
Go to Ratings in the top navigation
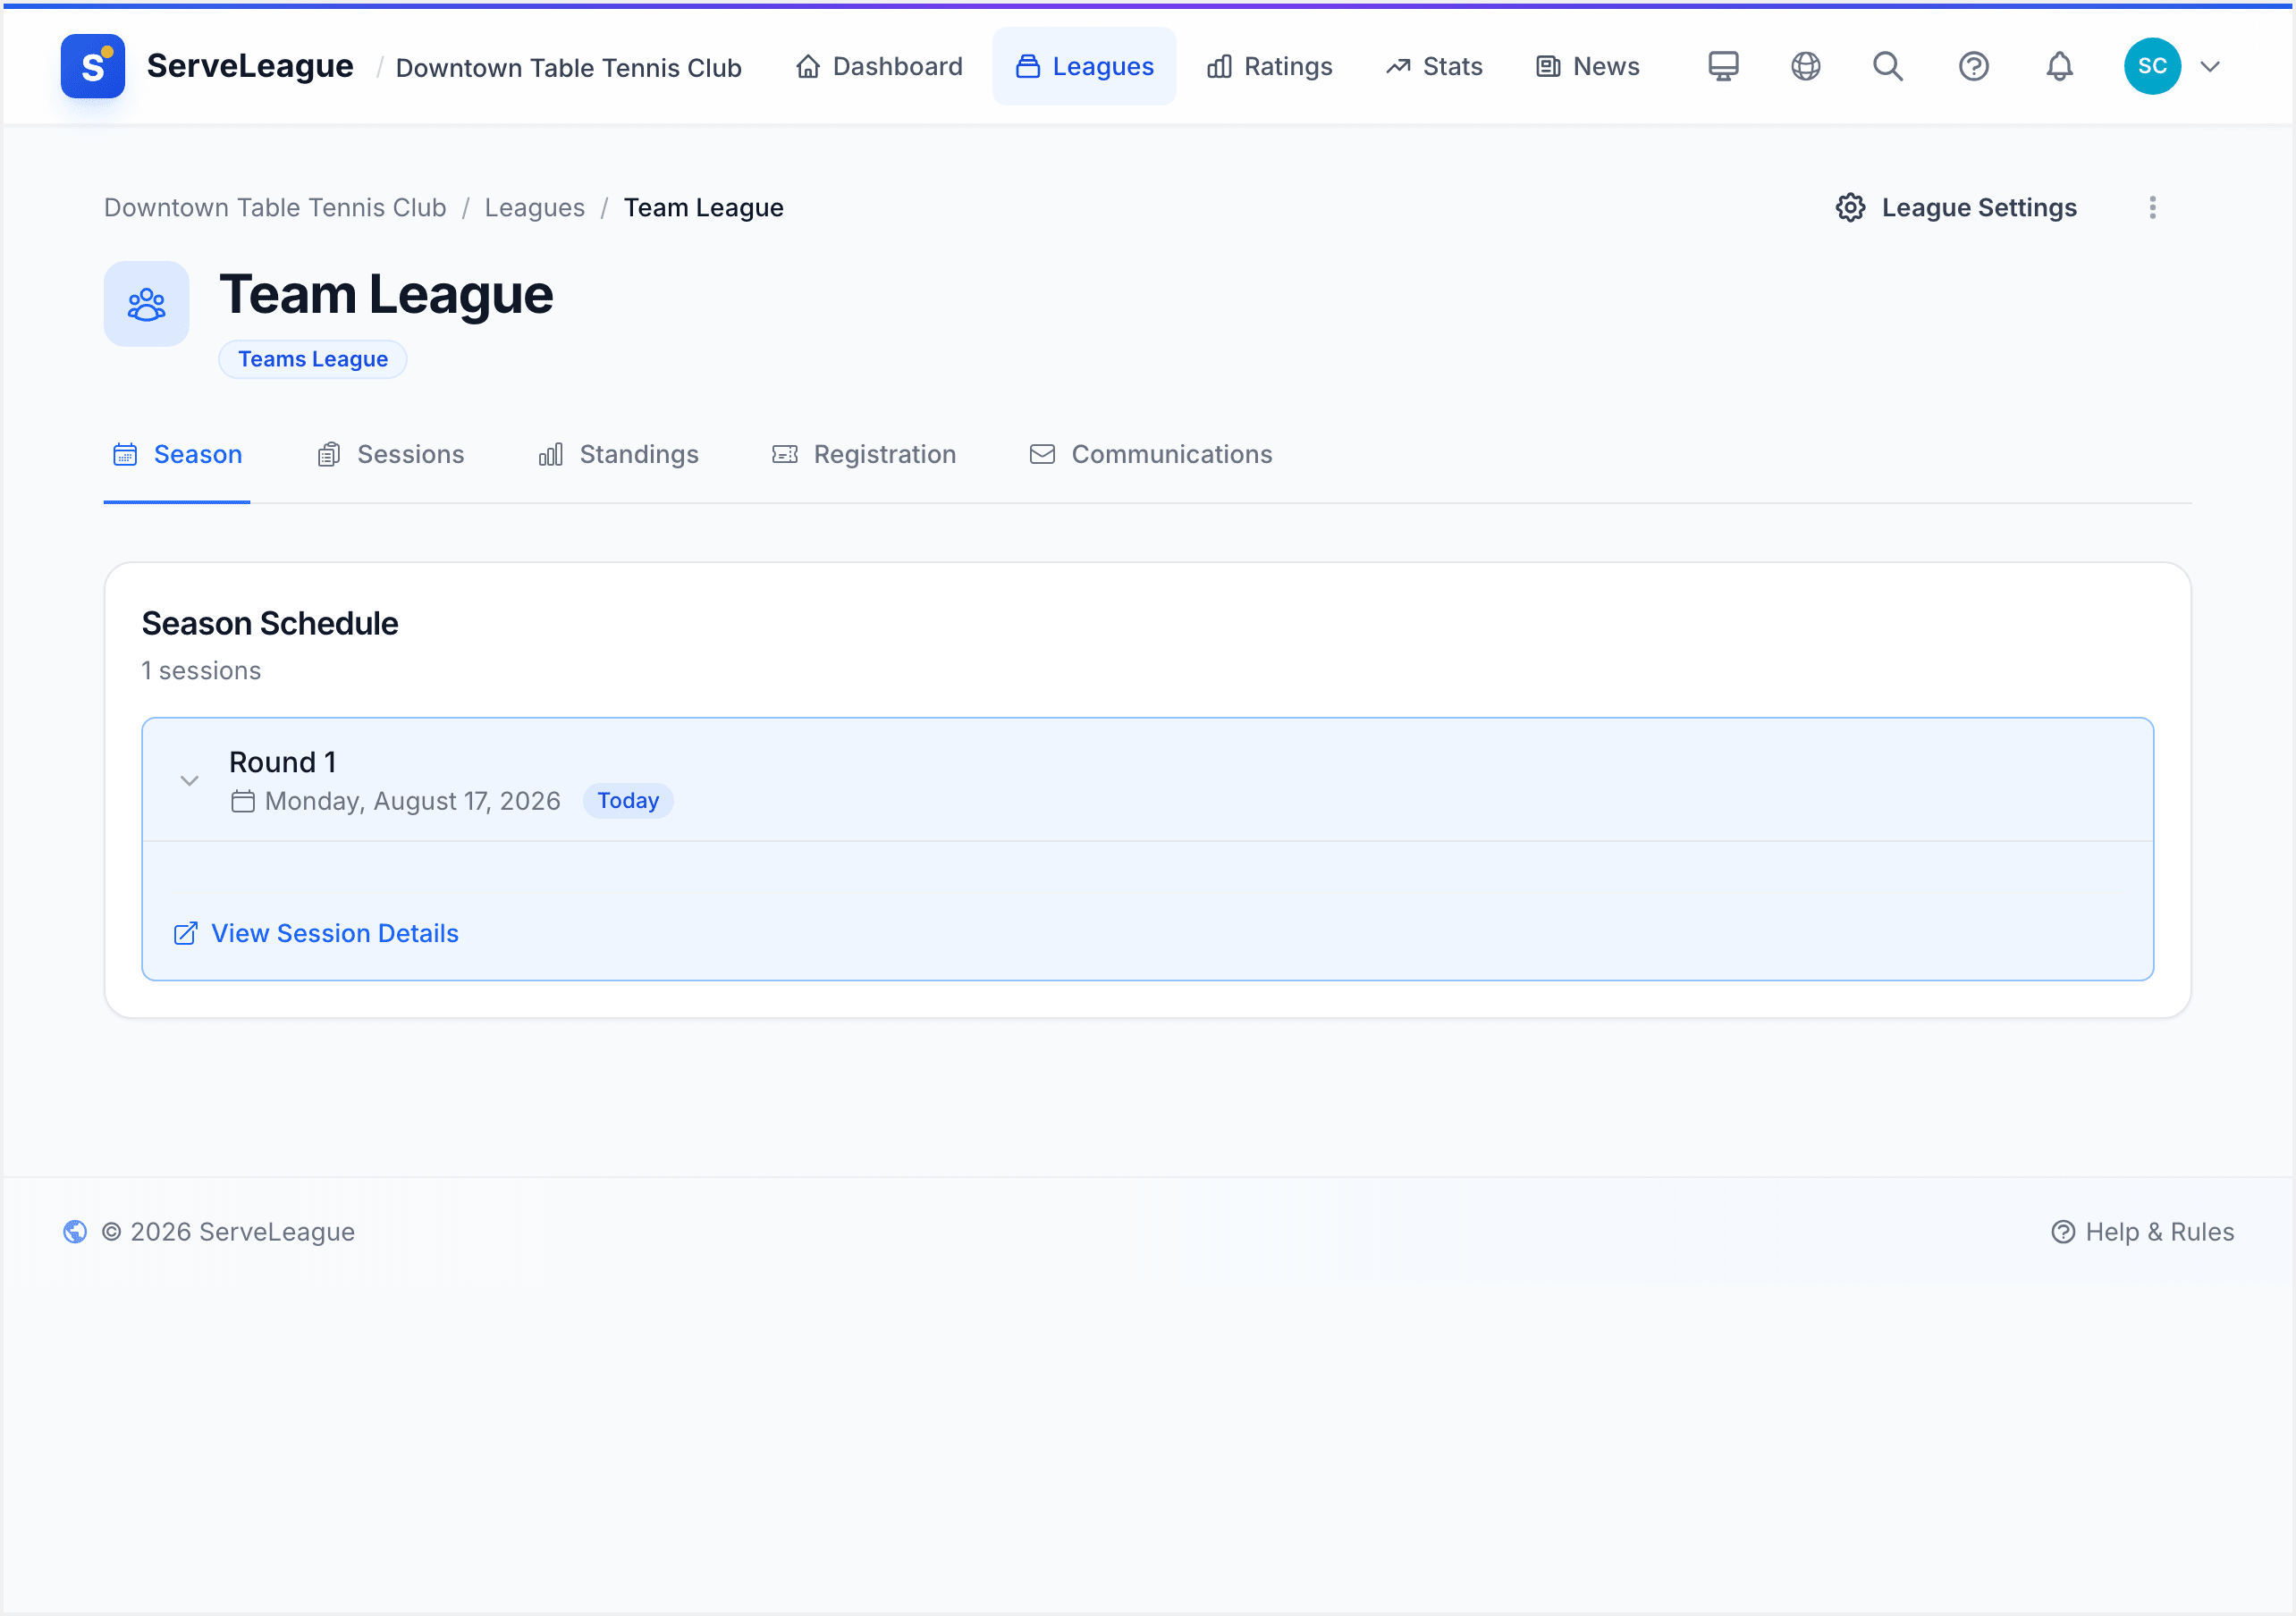[1269, 66]
